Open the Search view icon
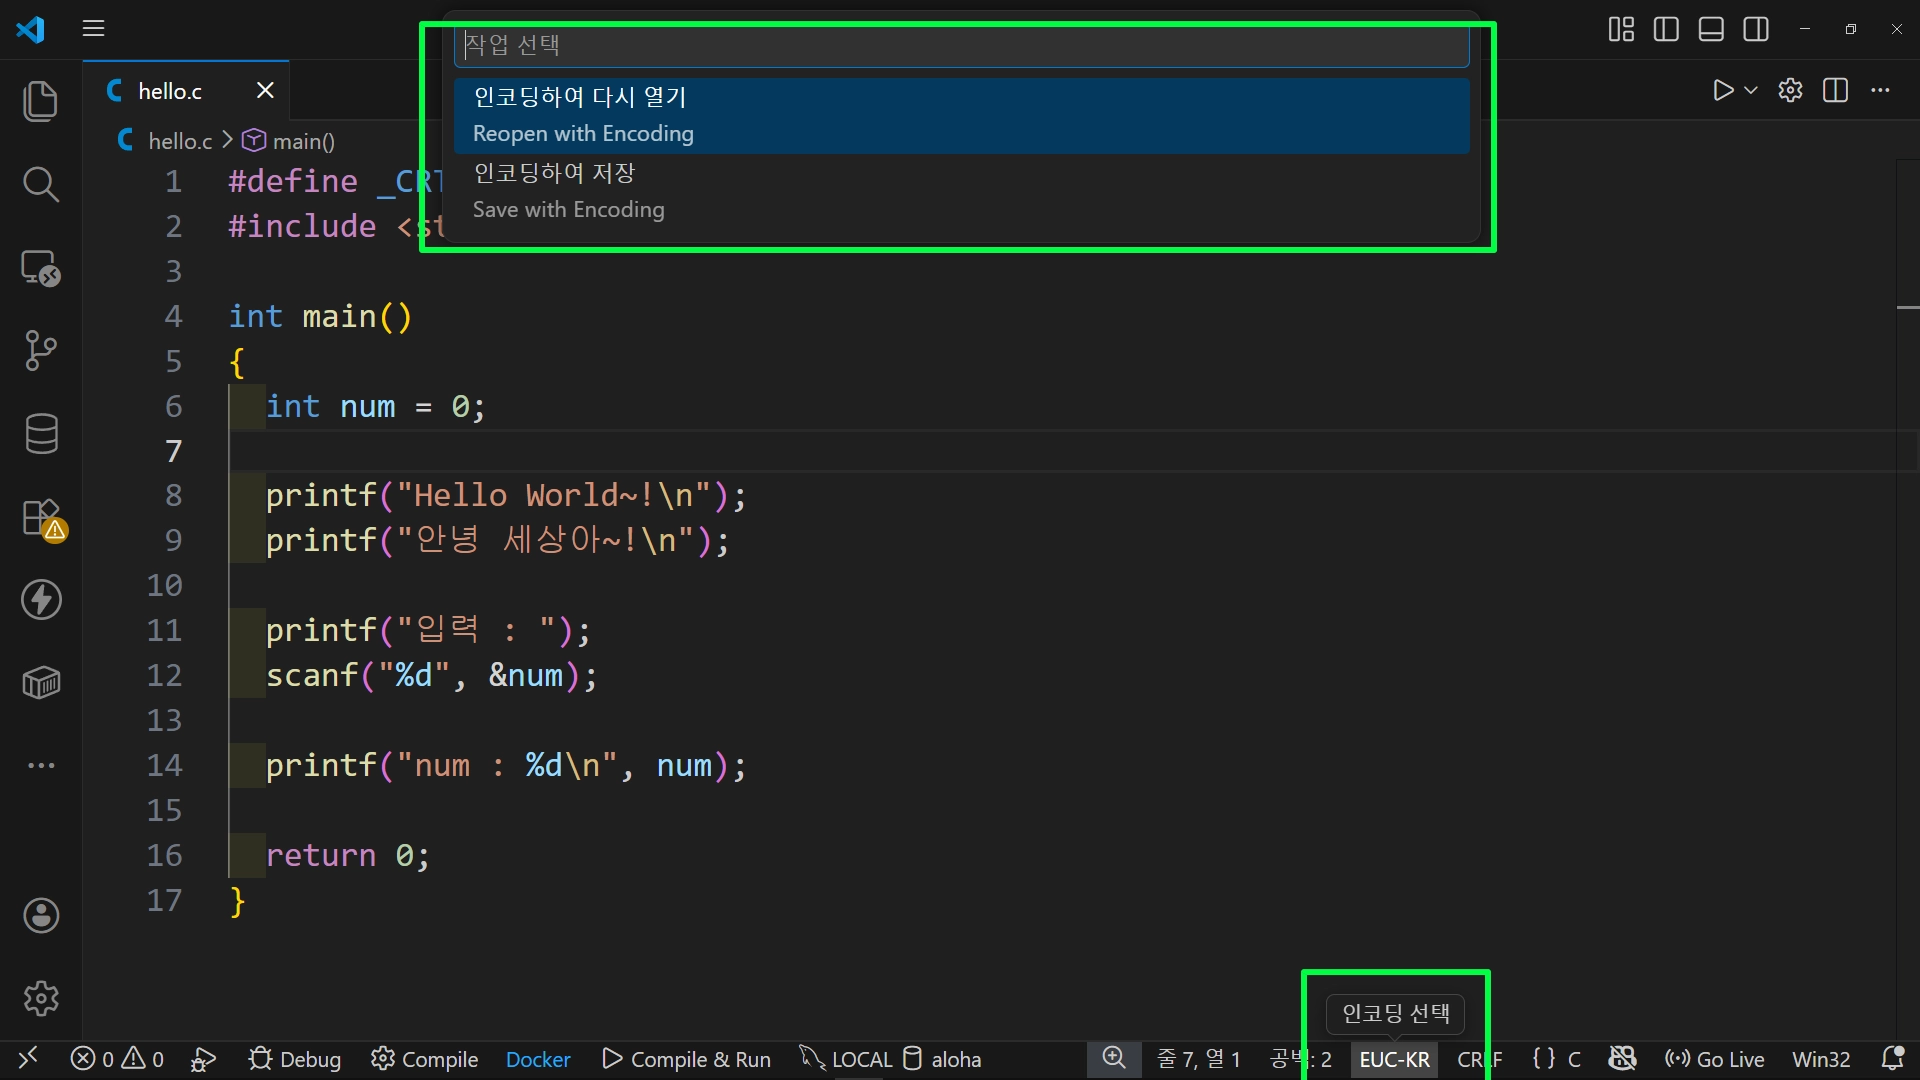The image size is (1920, 1080). [x=40, y=184]
